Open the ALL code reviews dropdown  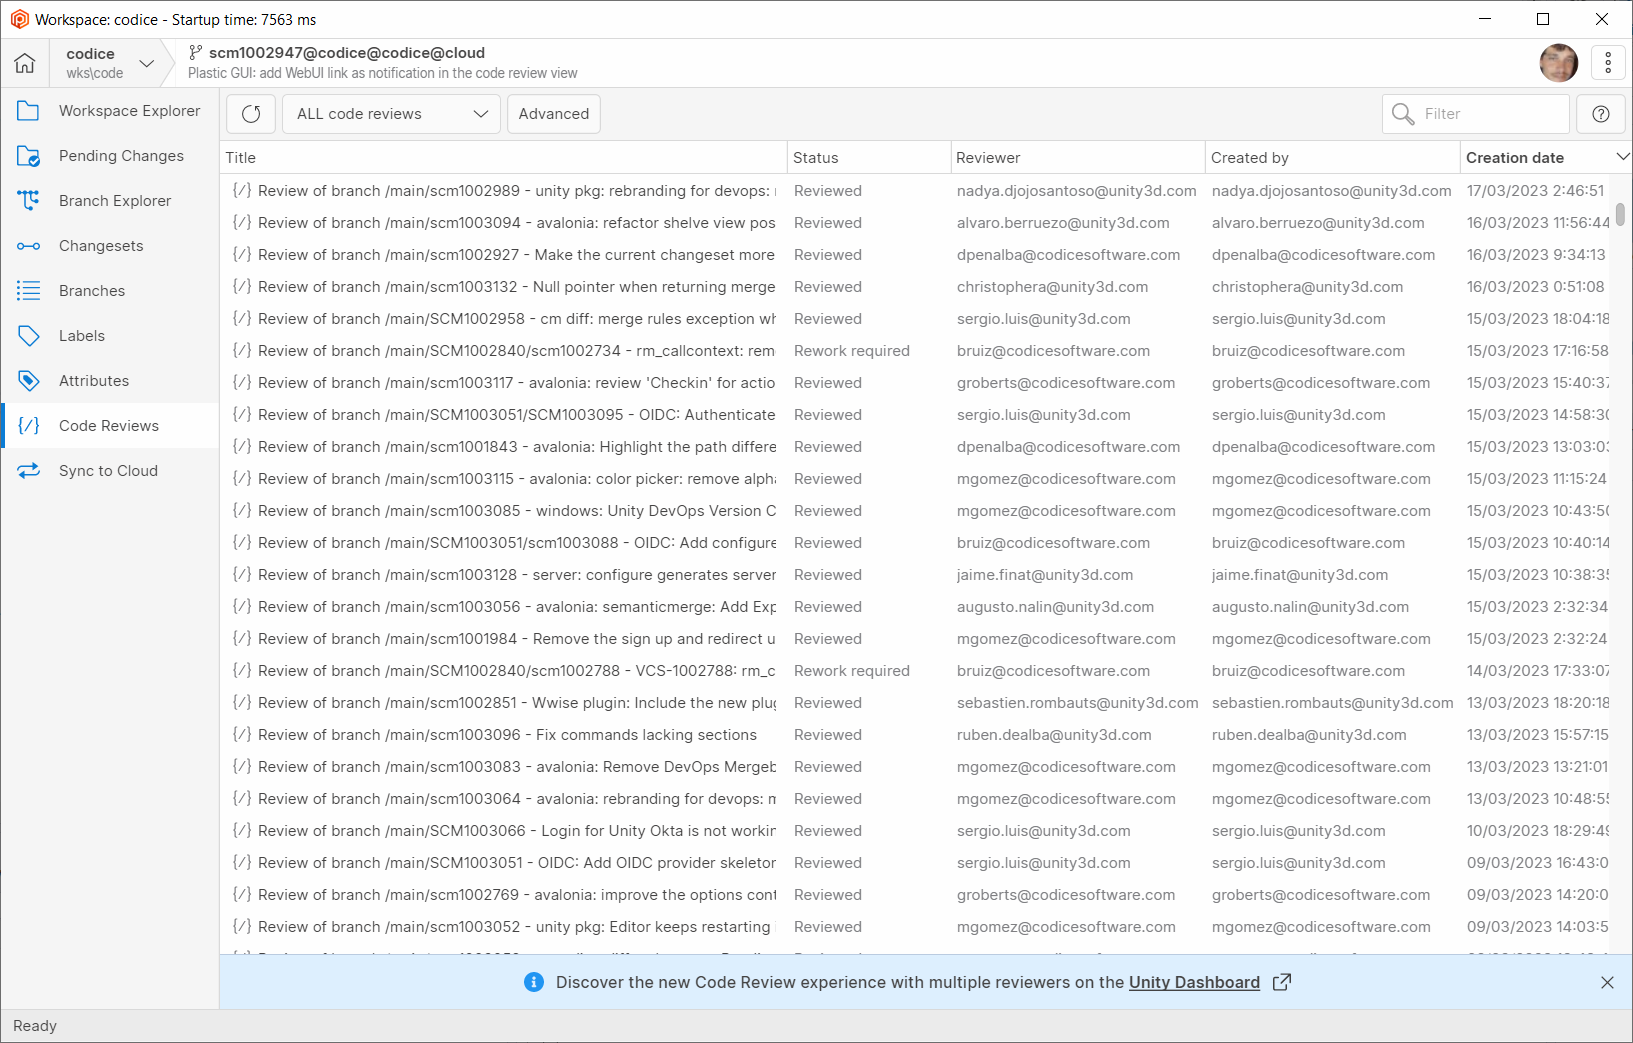(x=390, y=113)
